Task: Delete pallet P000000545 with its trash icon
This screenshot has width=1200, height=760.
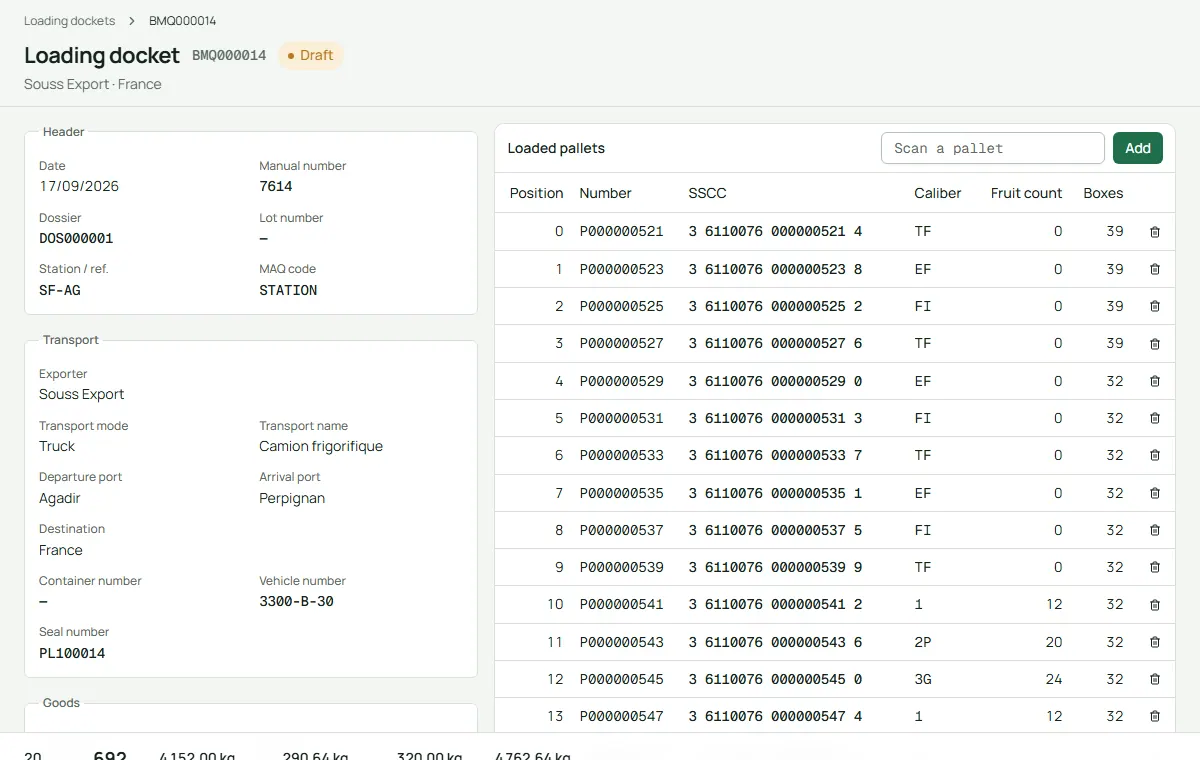Action: [x=1155, y=679]
